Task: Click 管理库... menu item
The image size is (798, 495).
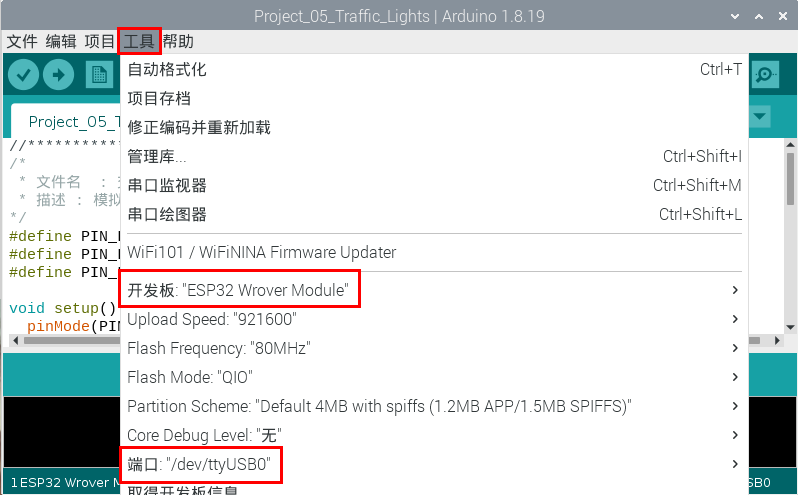Action: [157, 157]
